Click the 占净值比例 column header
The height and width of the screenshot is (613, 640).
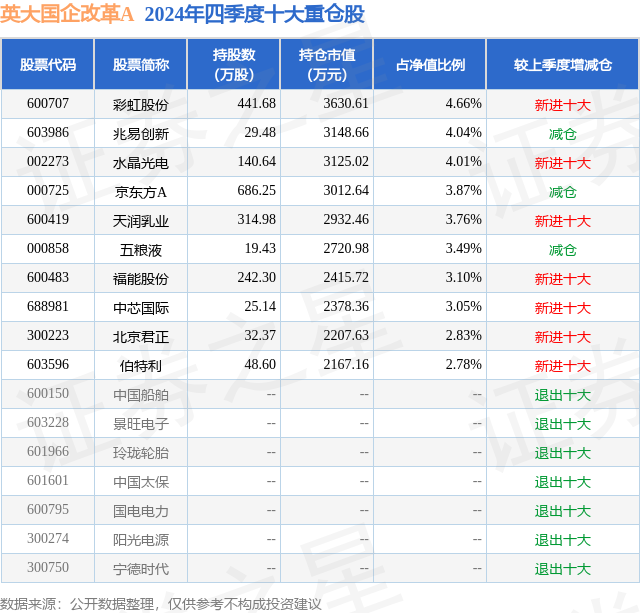[430, 65]
